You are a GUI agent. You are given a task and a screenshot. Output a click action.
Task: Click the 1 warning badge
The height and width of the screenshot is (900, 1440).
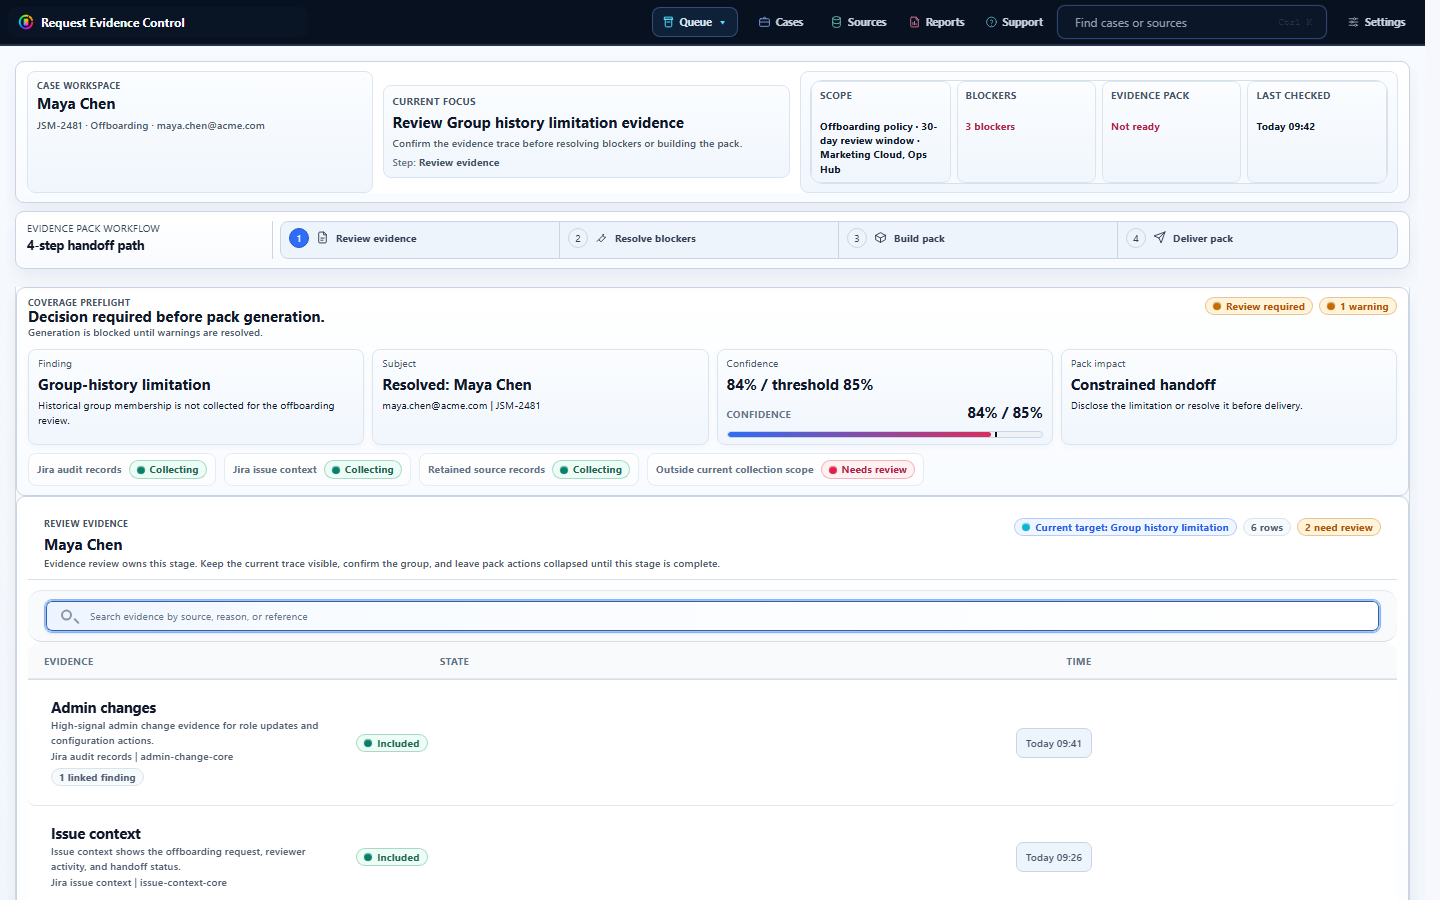point(1358,307)
